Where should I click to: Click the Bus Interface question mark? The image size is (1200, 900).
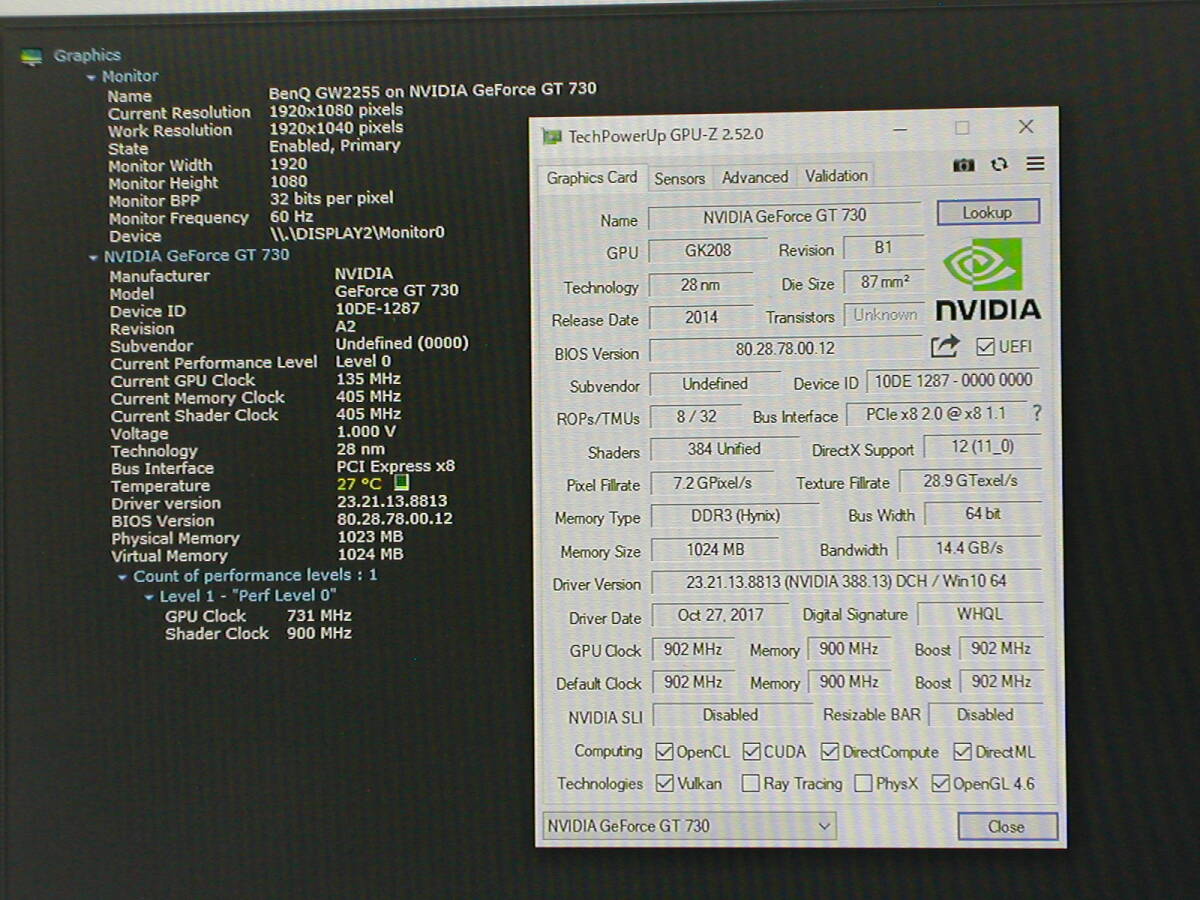[x=1037, y=413]
